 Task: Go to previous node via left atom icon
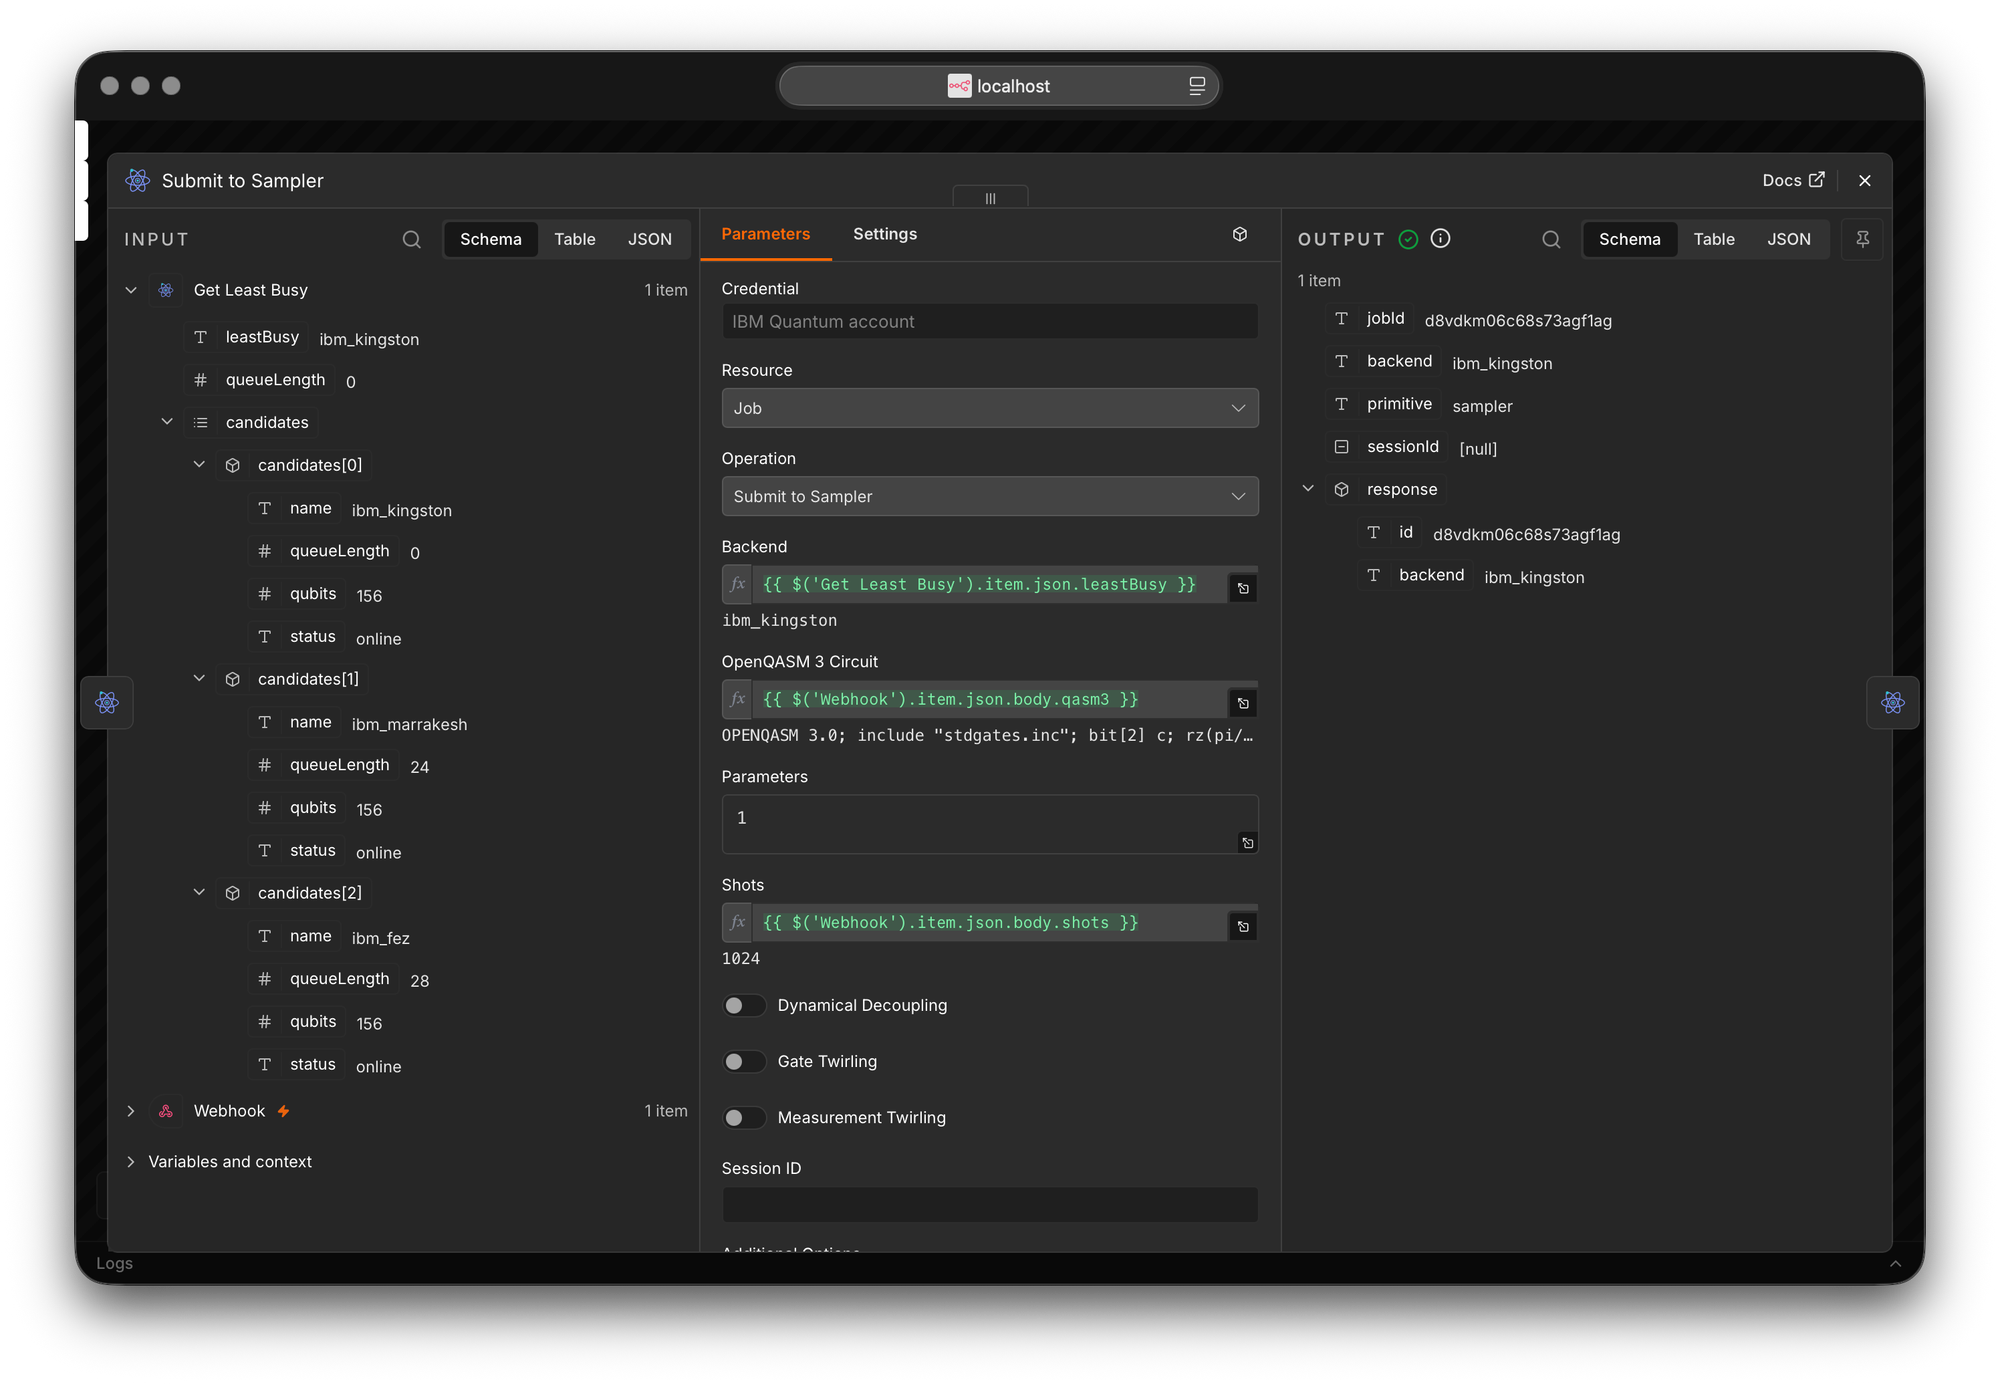(x=107, y=702)
